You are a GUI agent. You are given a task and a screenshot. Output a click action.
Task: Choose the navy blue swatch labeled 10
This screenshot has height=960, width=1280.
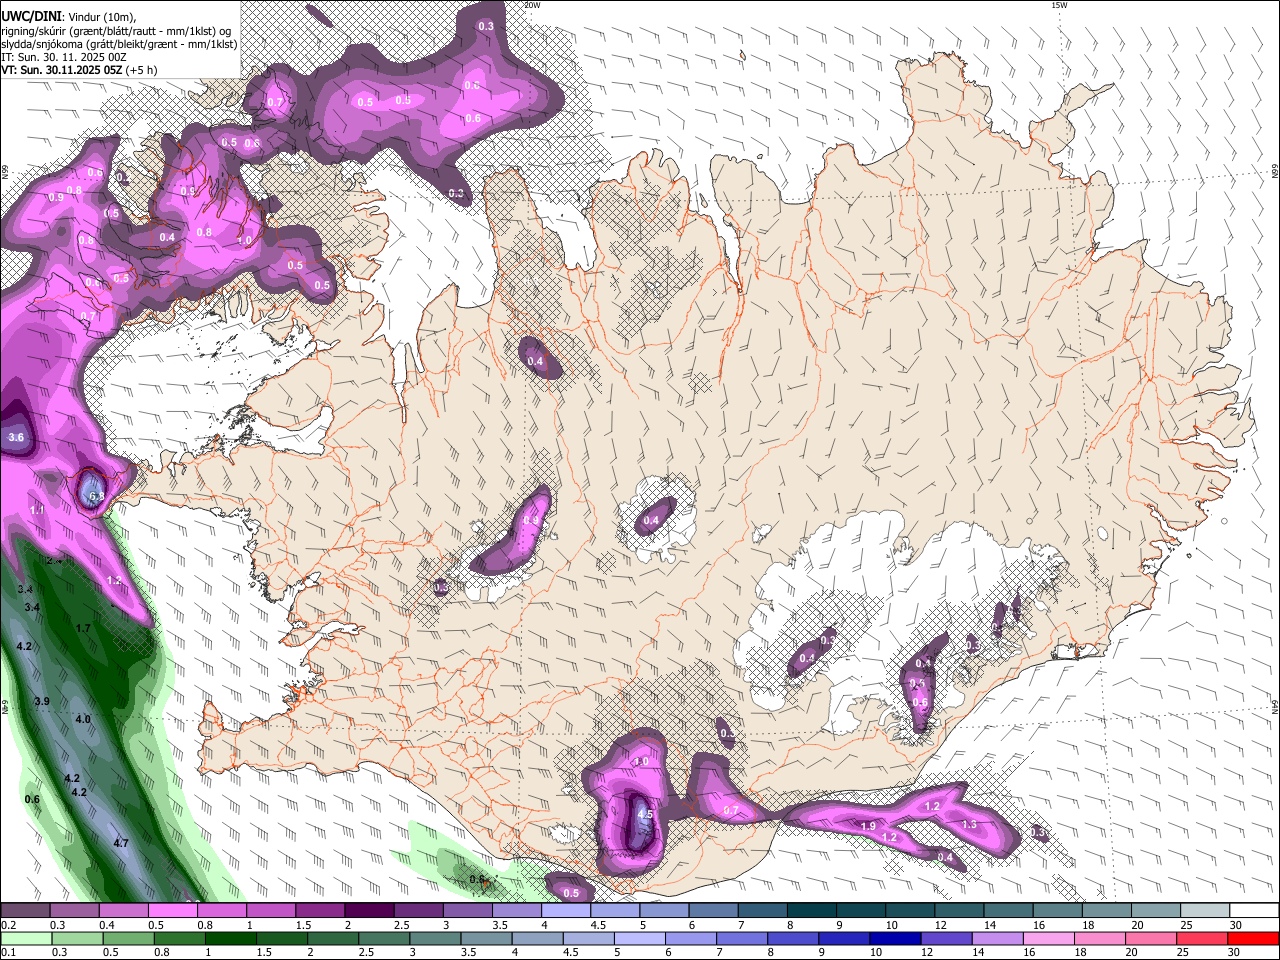(x=894, y=939)
